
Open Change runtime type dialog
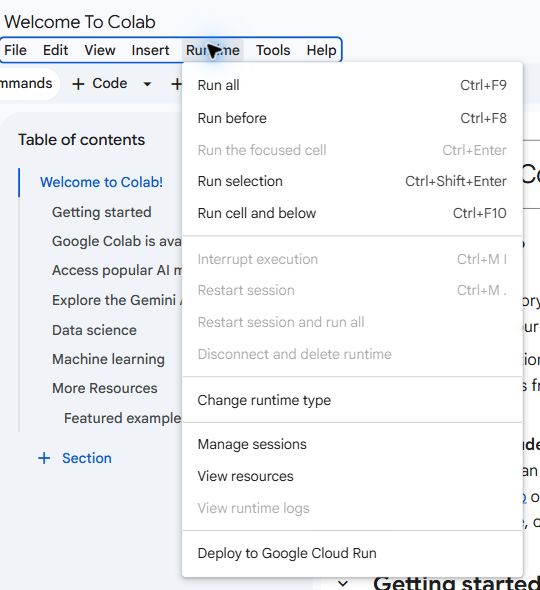tap(352, 400)
